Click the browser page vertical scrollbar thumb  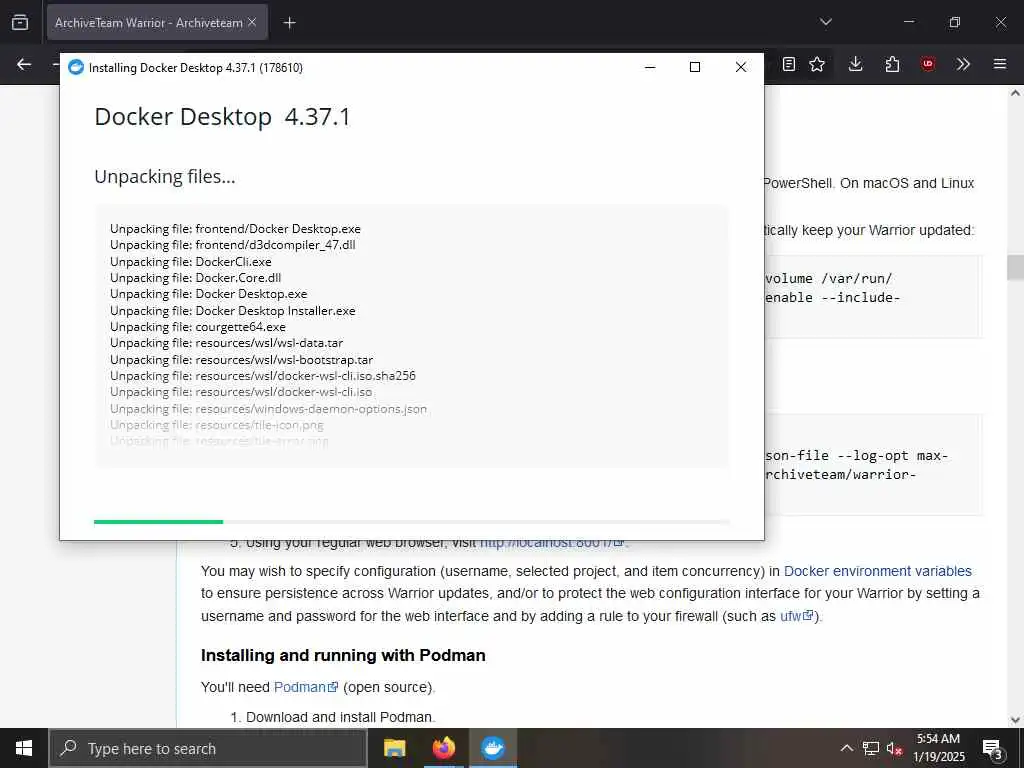point(1015,267)
